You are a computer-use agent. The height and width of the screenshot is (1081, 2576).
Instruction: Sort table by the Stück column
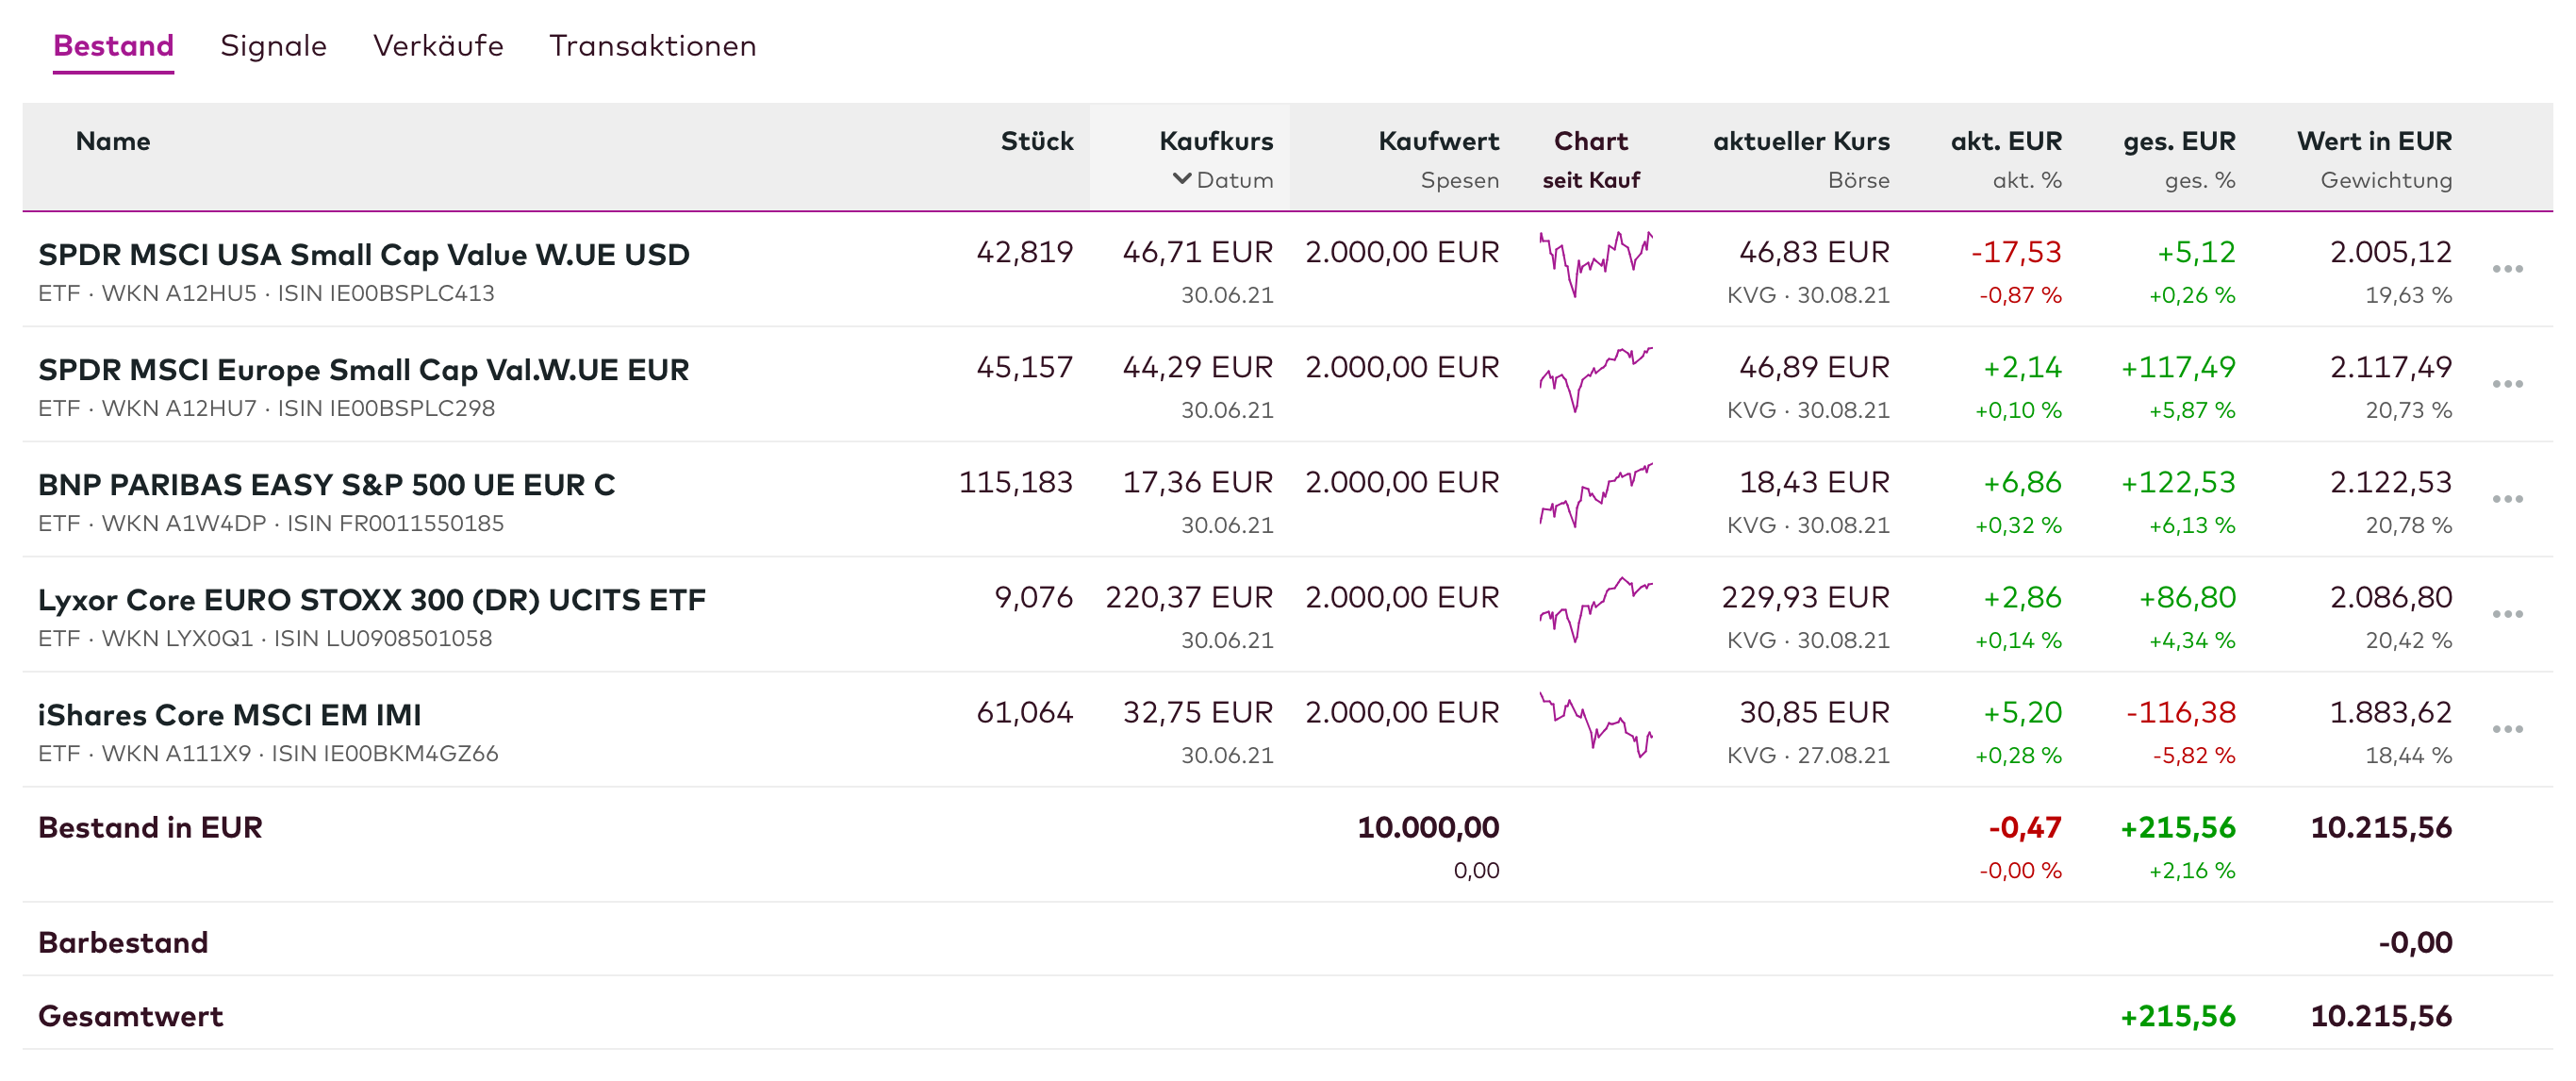[1036, 141]
